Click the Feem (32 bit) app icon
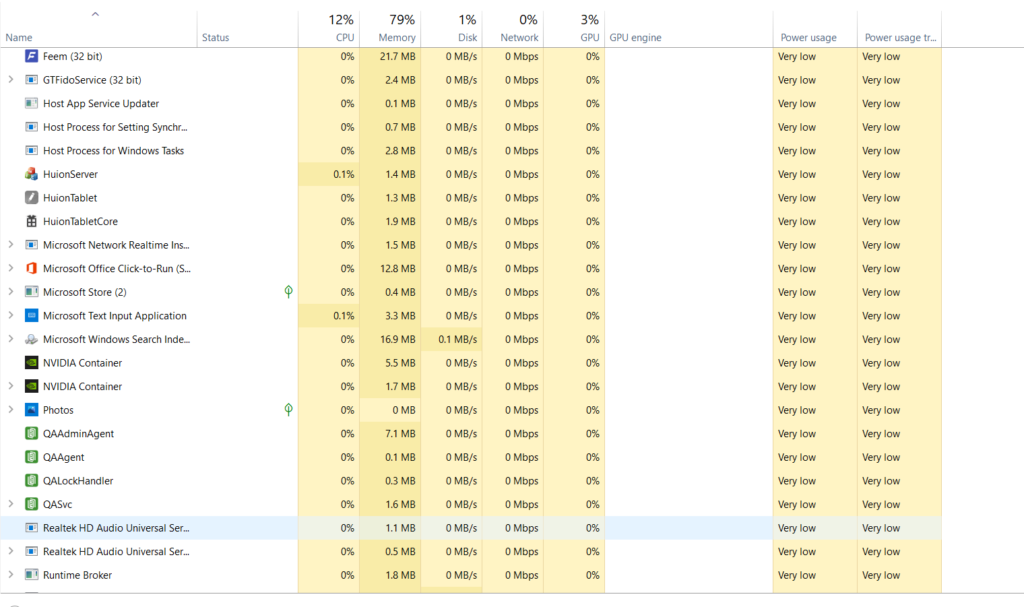 31,56
